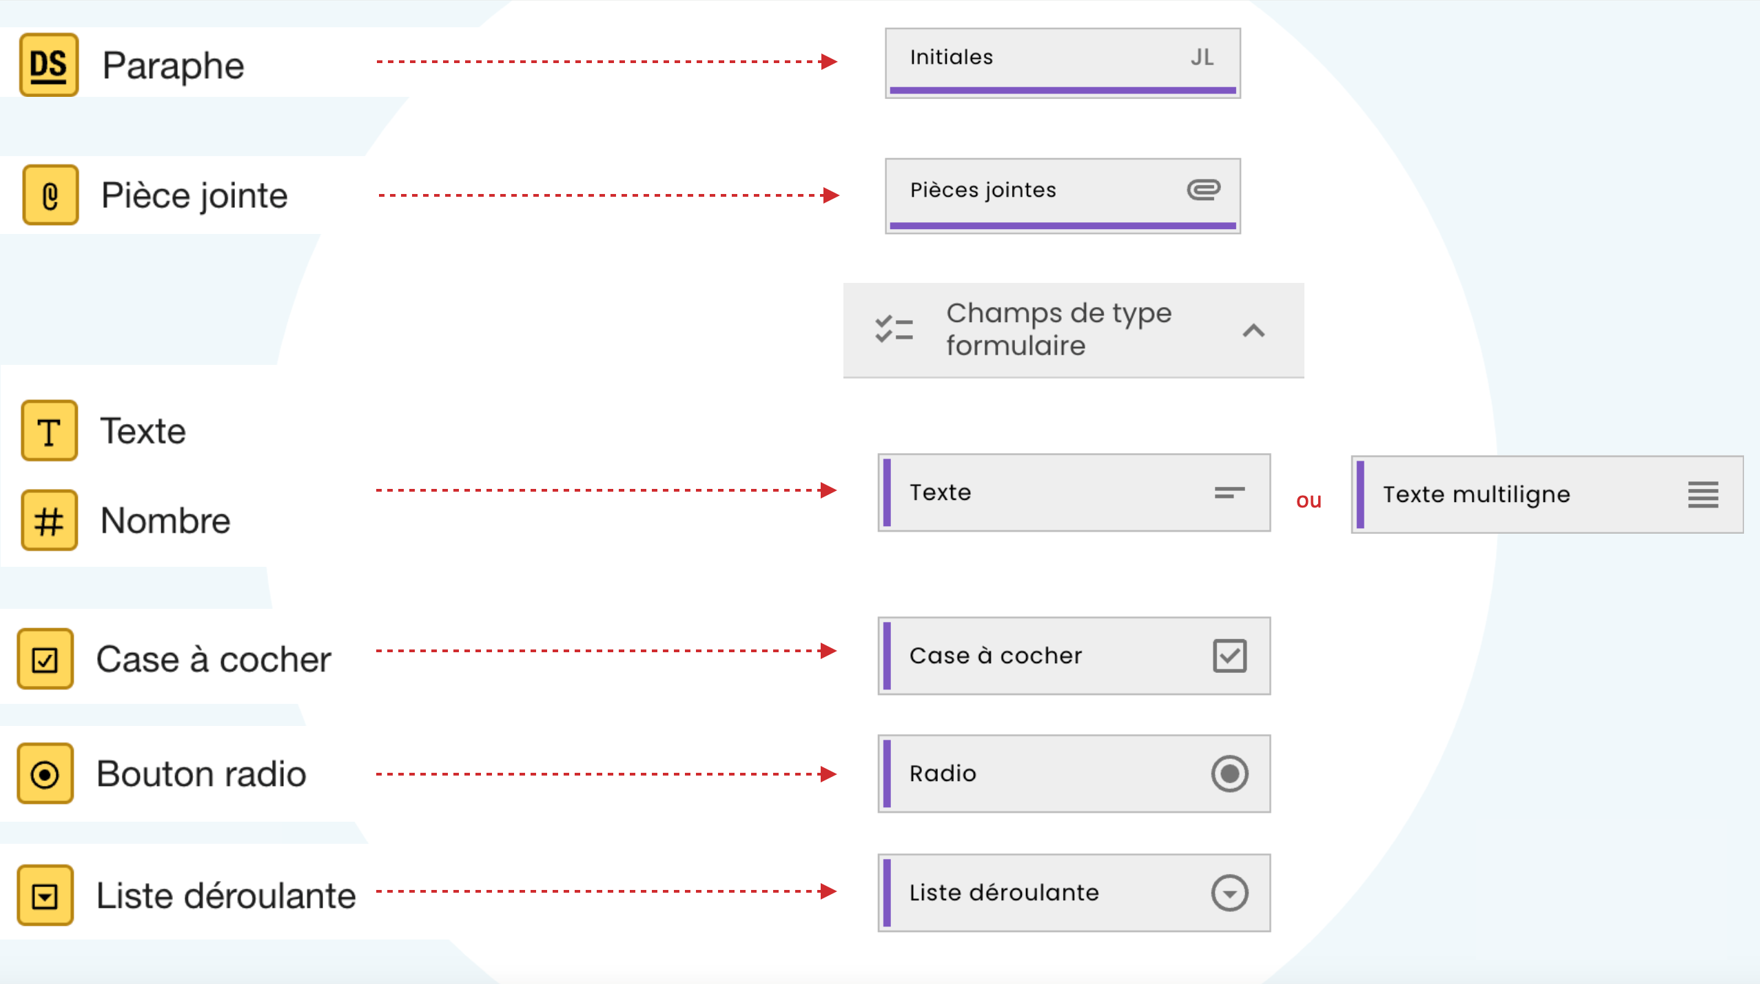Open the dropdown arrow in Liste déroulante field

[1229, 893]
